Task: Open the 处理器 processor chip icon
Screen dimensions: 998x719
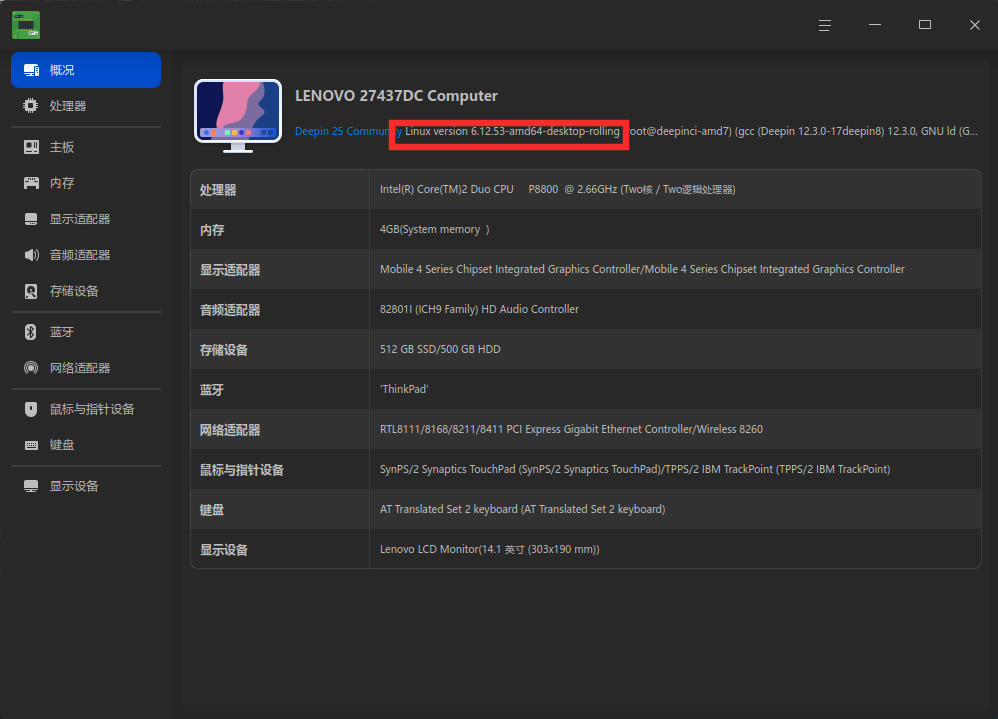Action: point(31,106)
